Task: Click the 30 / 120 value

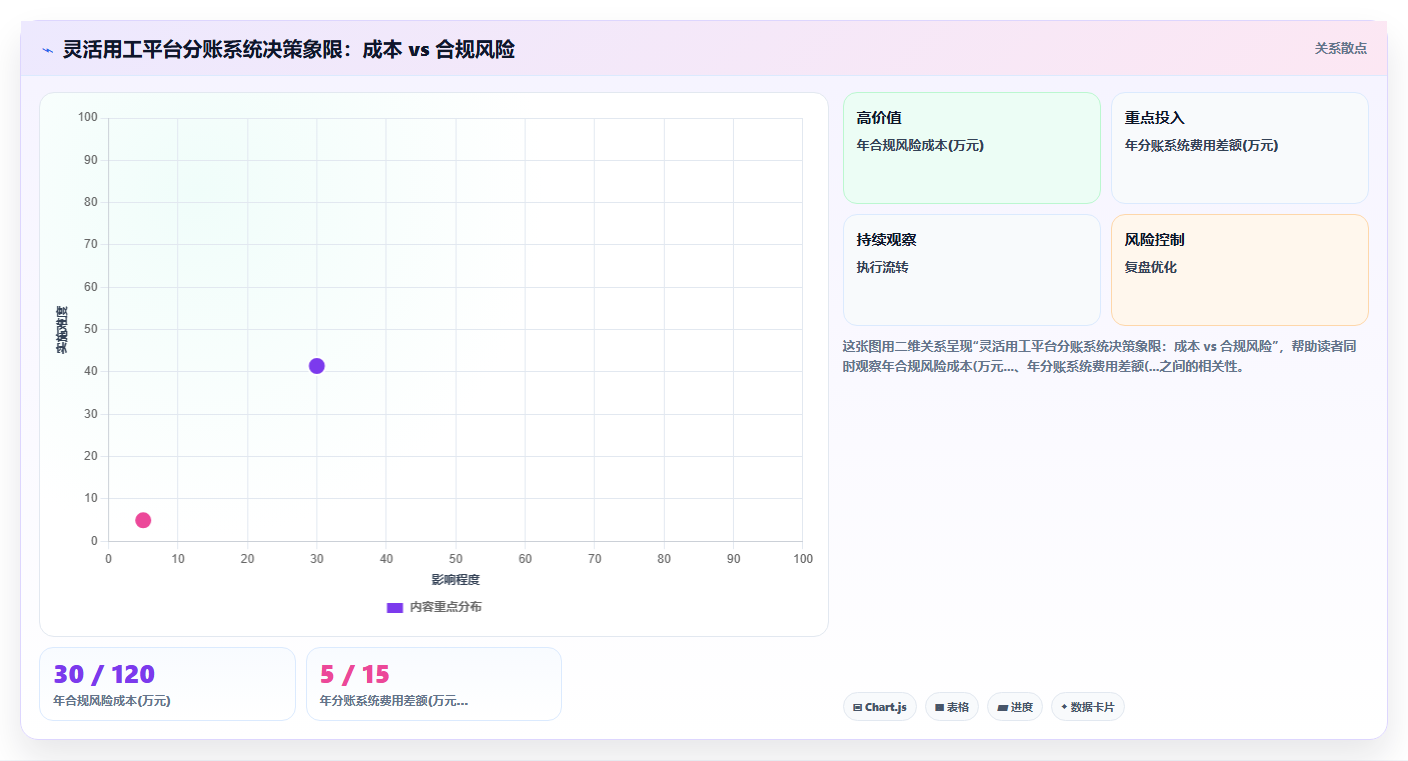Action: [104, 675]
